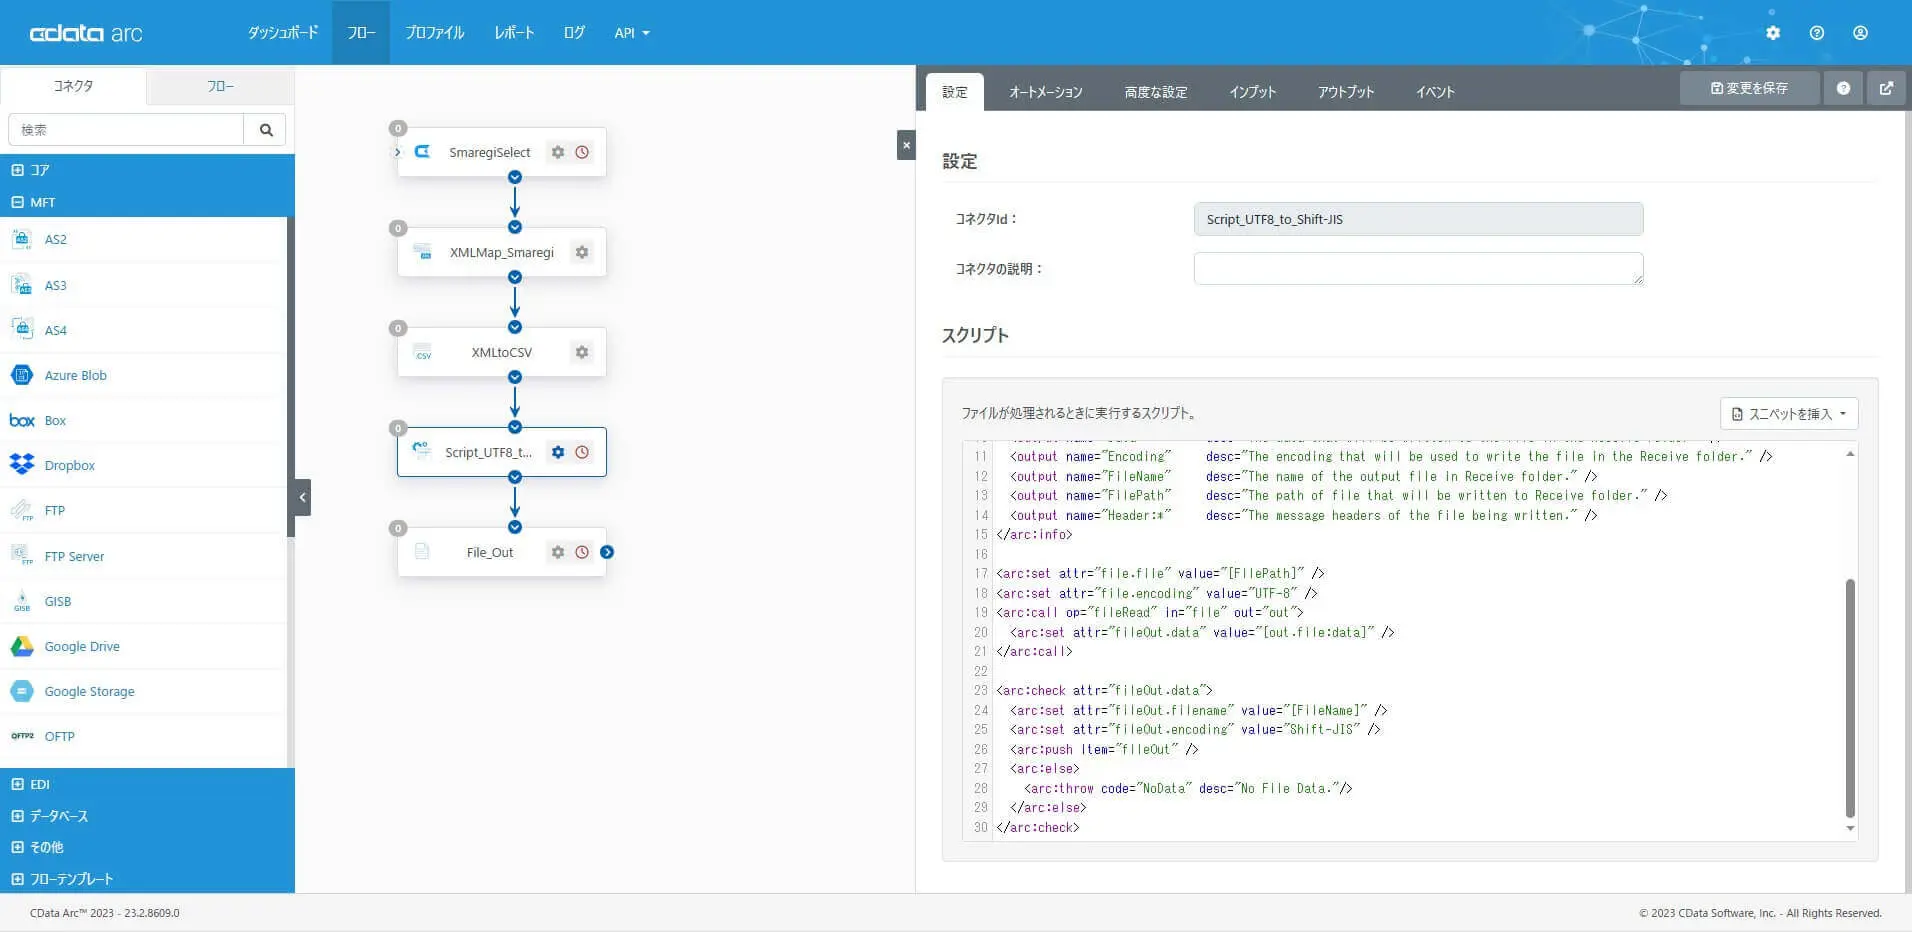Open the top-right help icon
The height and width of the screenshot is (932, 1912).
pos(1817,32)
